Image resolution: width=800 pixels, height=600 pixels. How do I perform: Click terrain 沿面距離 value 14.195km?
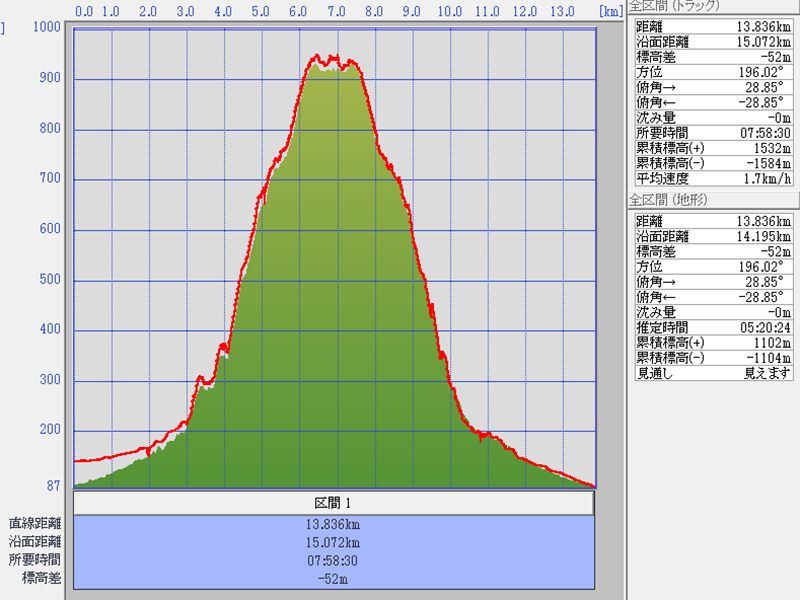762,235
